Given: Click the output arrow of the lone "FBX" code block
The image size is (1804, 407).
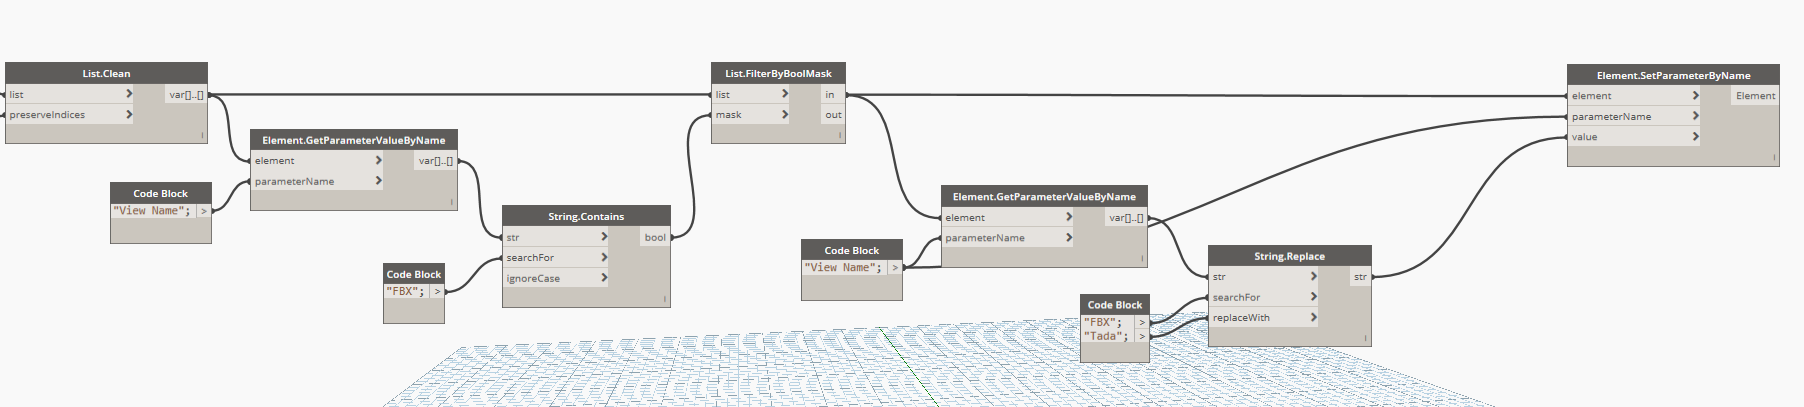Looking at the screenshot, I should [x=437, y=292].
